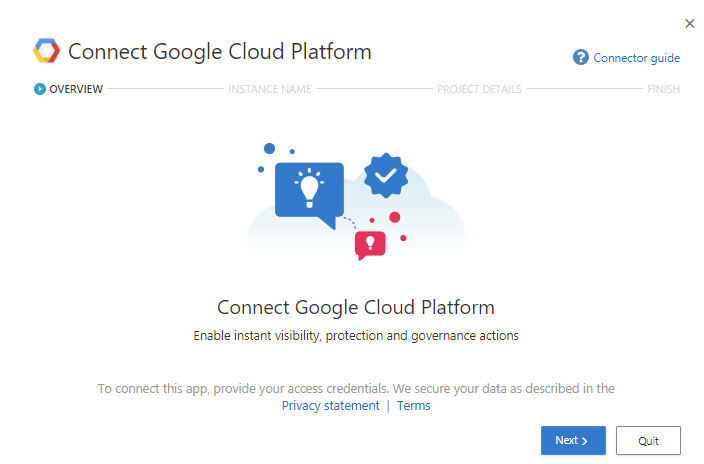Click the 'Enable instant visibility' subtitle text
The height and width of the screenshot is (464, 704).
(355, 336)
